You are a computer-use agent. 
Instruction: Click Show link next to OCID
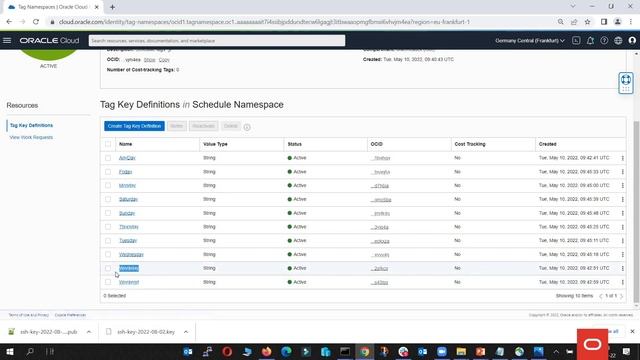coord(149,60)
